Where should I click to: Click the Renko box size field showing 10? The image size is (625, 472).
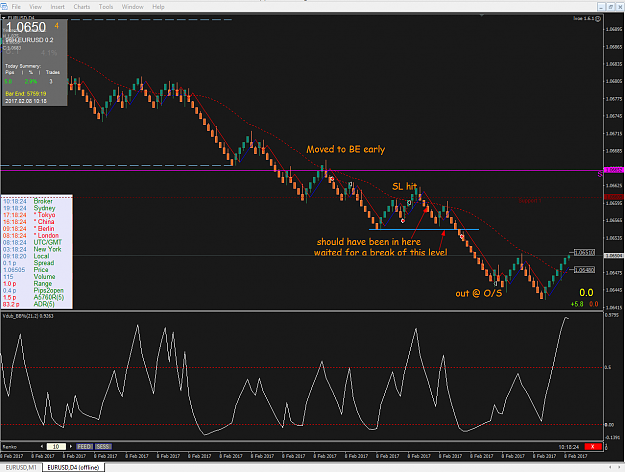point(56,446)
